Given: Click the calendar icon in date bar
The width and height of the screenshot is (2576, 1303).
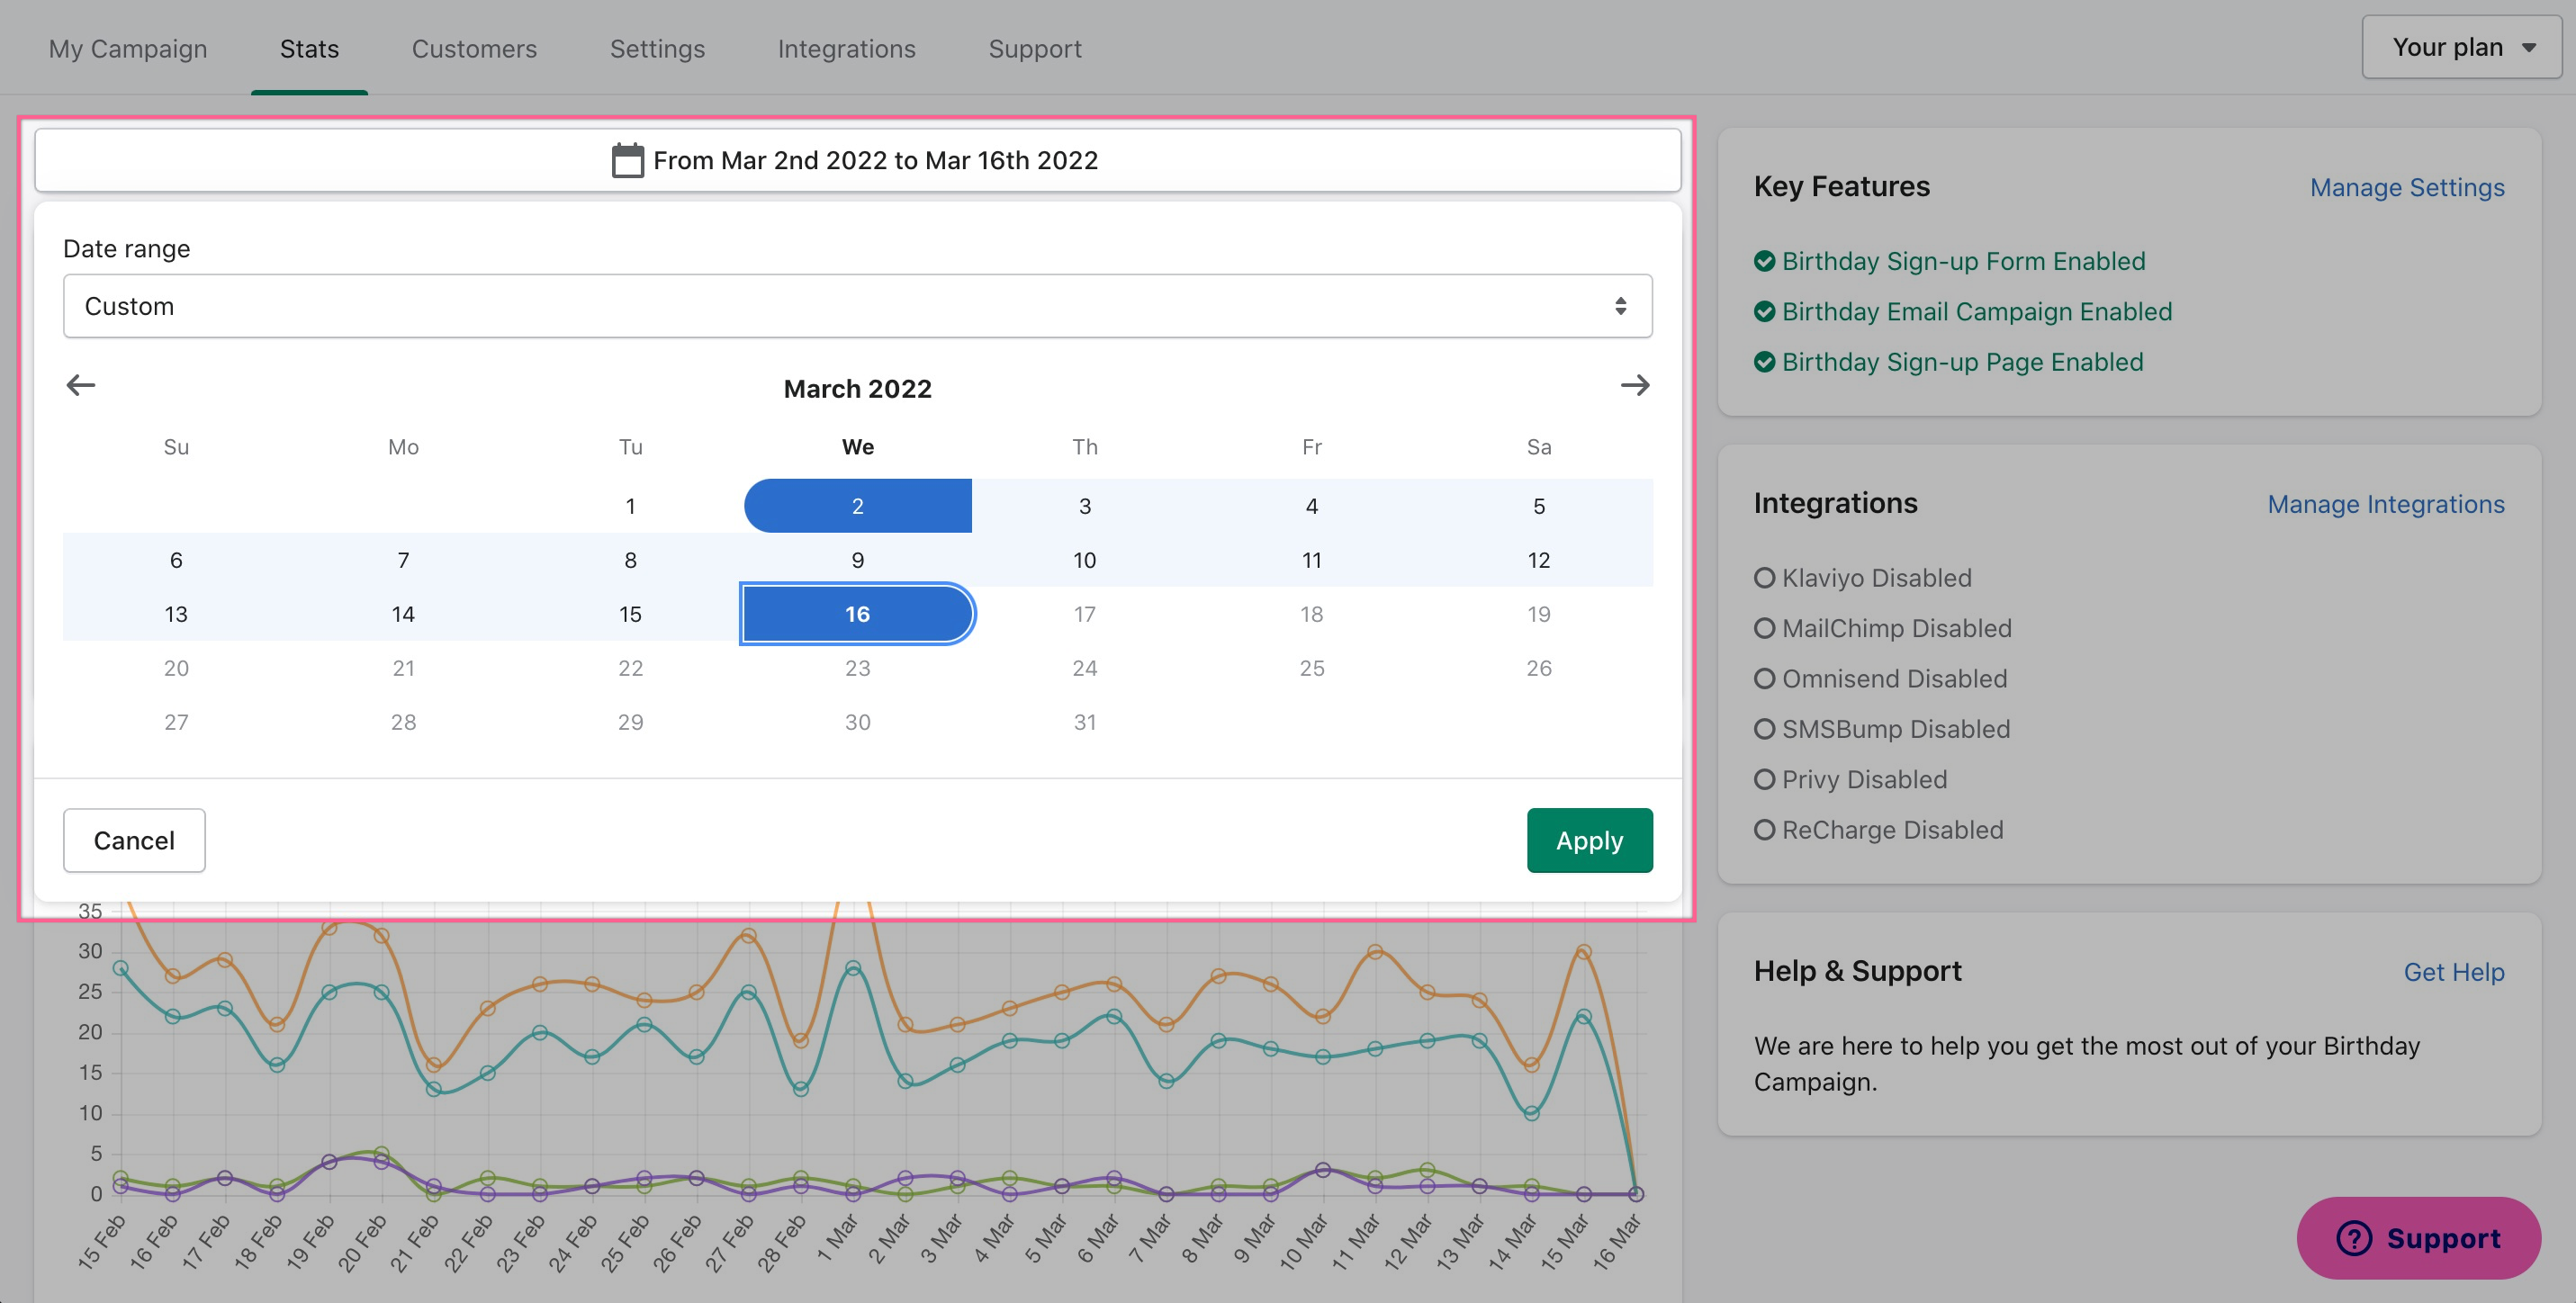Looking at the screenshot, I should [627, 160].
